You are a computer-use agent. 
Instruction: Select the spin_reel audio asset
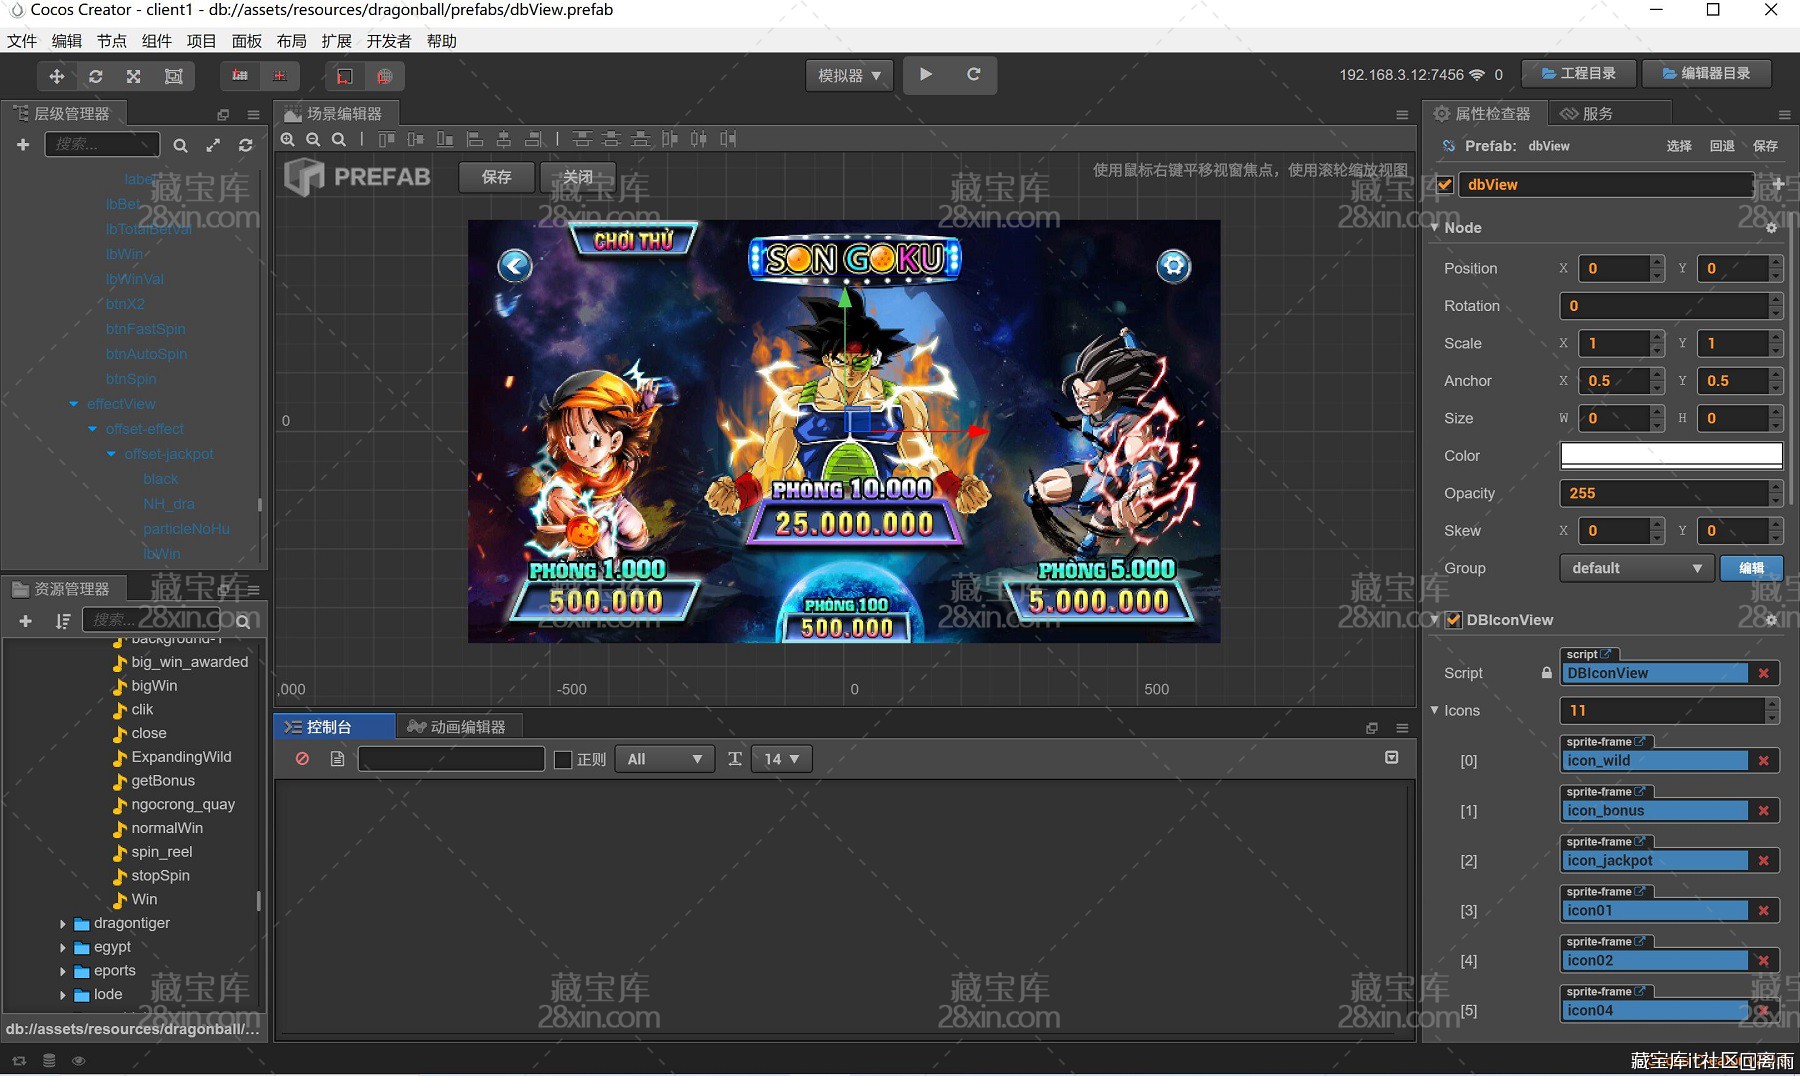point(161,852)
